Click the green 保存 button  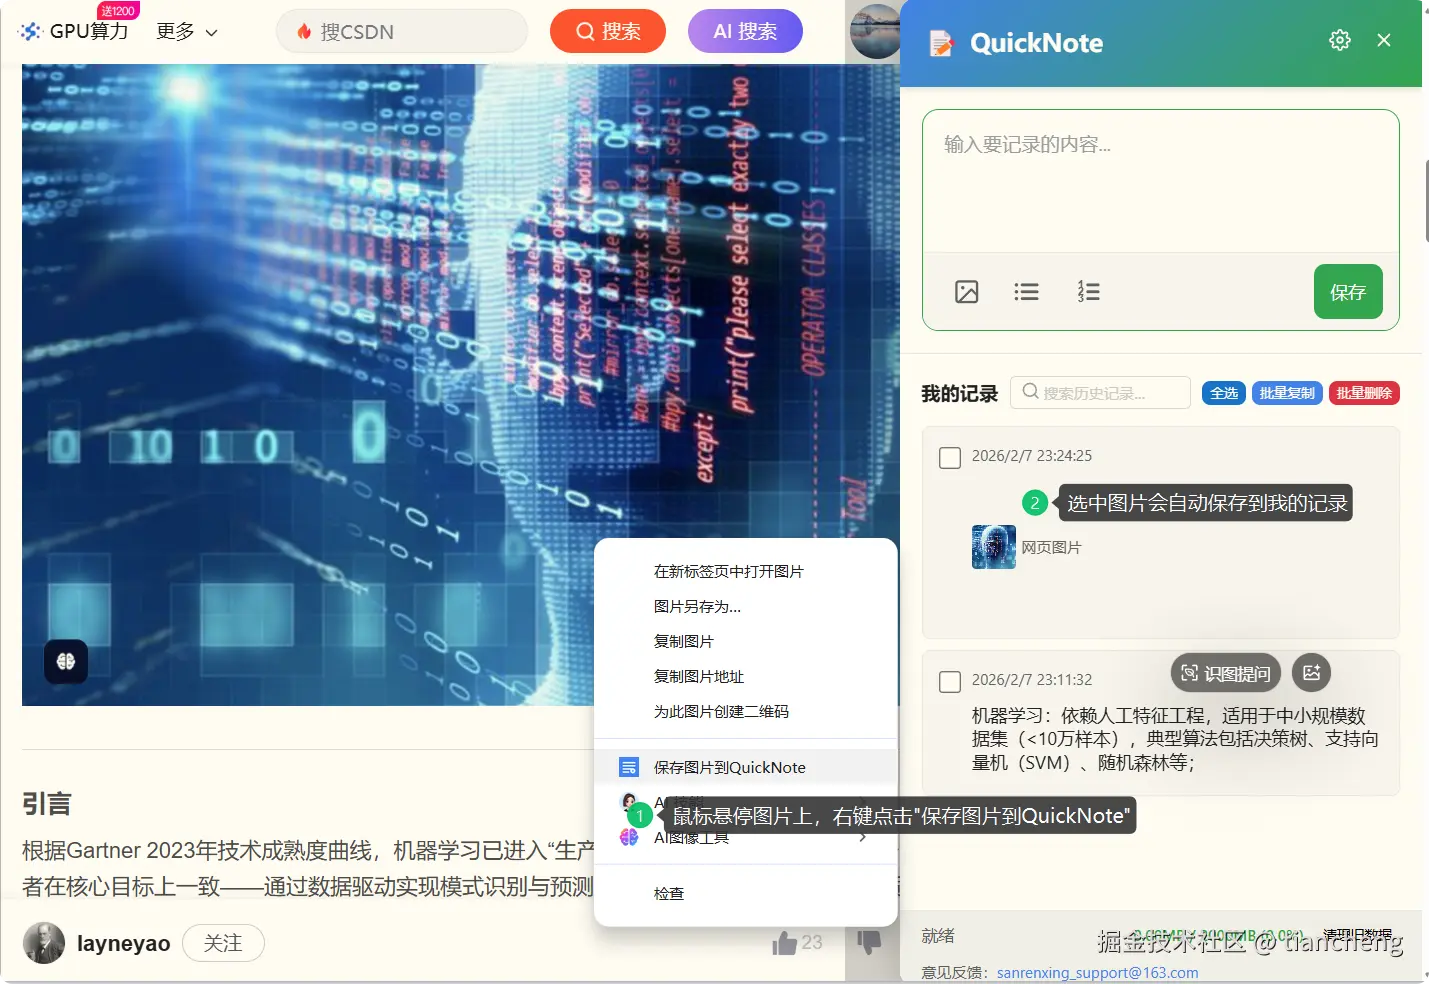tap(1347, 291)
